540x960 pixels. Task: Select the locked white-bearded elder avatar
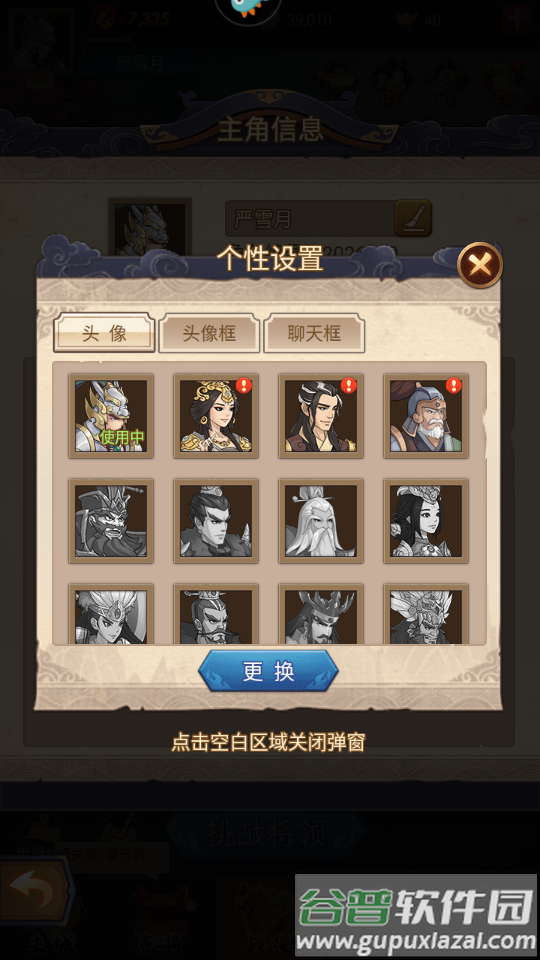[321, 521]
